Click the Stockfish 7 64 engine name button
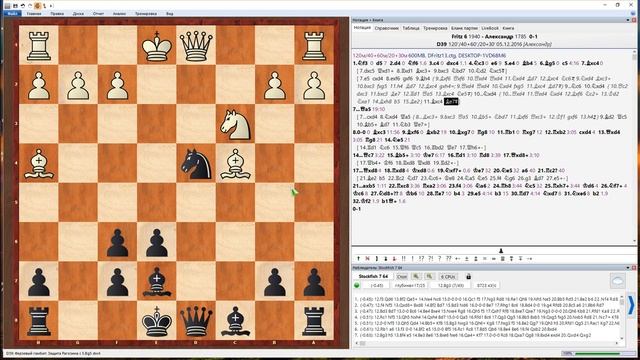This screenshot has width=640, height=360. [373, 276]
